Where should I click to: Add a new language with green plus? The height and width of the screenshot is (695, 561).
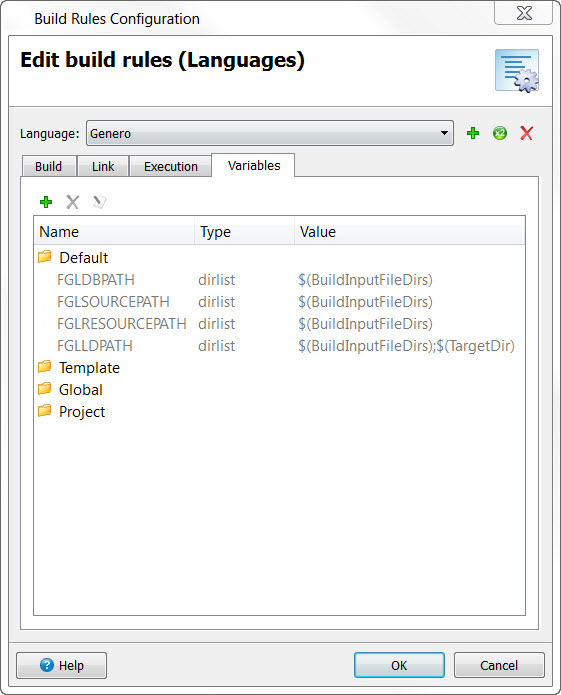tap(473, 133)
